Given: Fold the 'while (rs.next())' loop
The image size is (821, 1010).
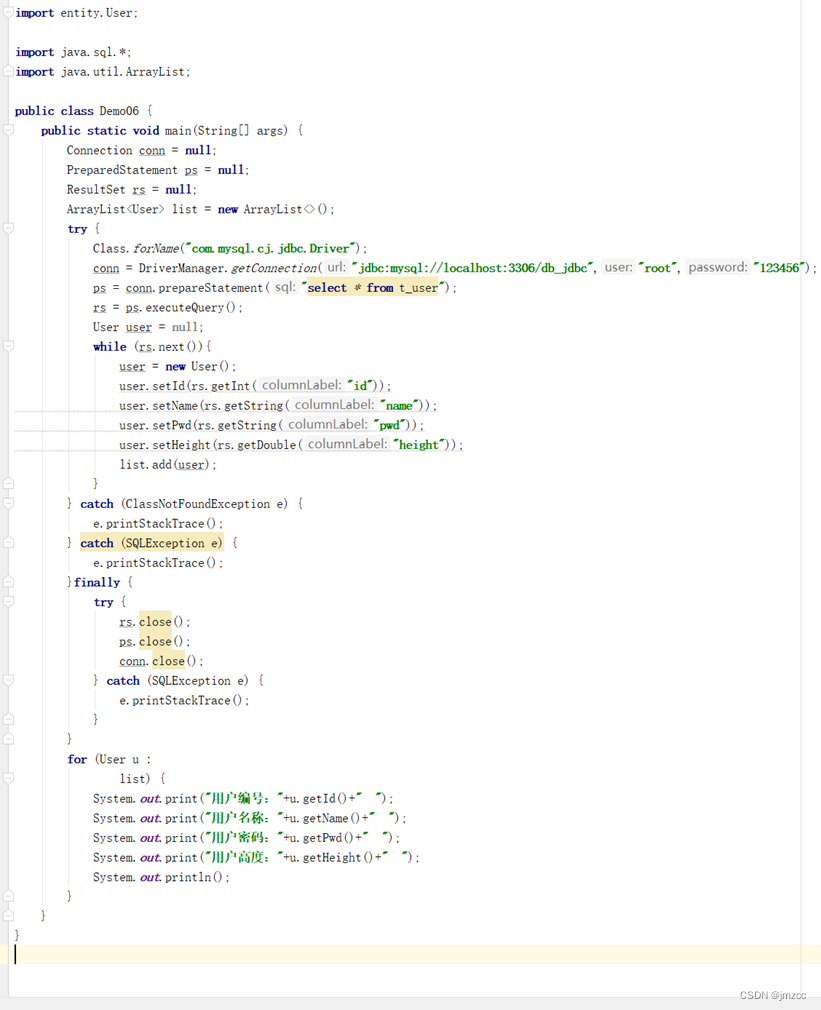Looking at the screenshot, I should pyautogui.click(x=8, y=347).
